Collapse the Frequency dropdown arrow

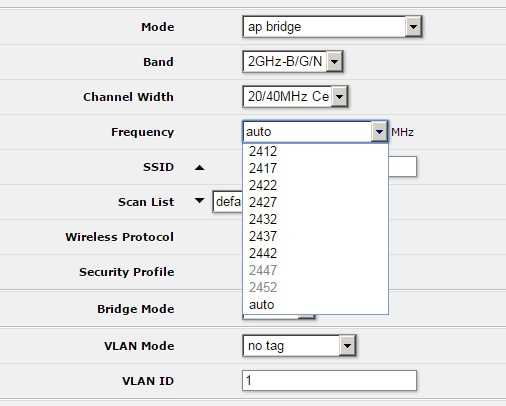[x=379, y=132]
